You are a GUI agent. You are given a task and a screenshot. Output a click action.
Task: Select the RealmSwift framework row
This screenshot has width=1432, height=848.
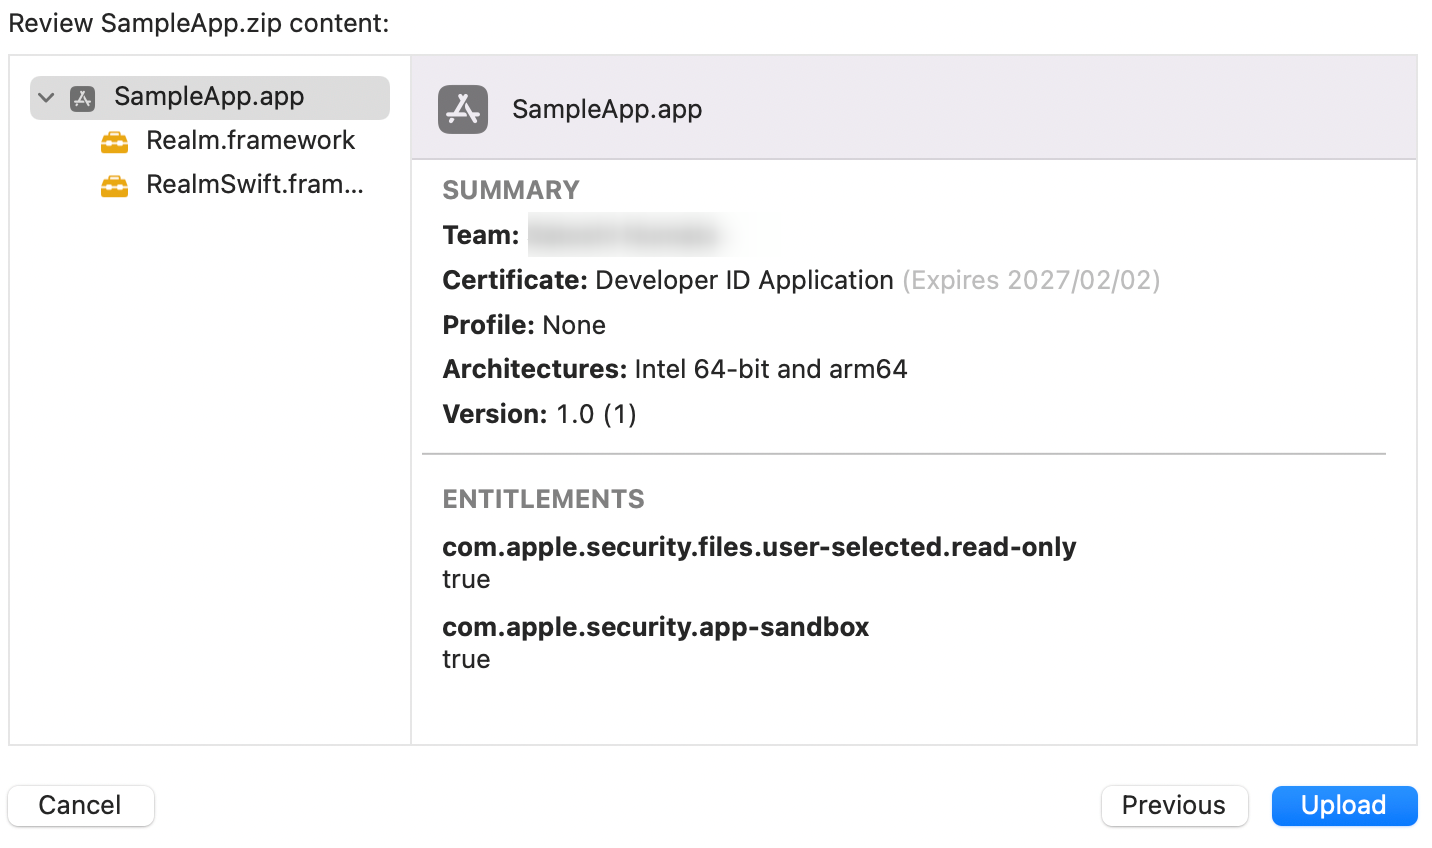click(254, 185)
